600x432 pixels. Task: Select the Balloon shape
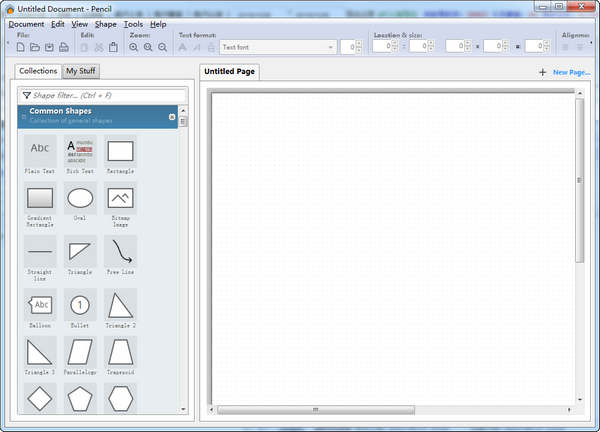(x=40, y=304)
